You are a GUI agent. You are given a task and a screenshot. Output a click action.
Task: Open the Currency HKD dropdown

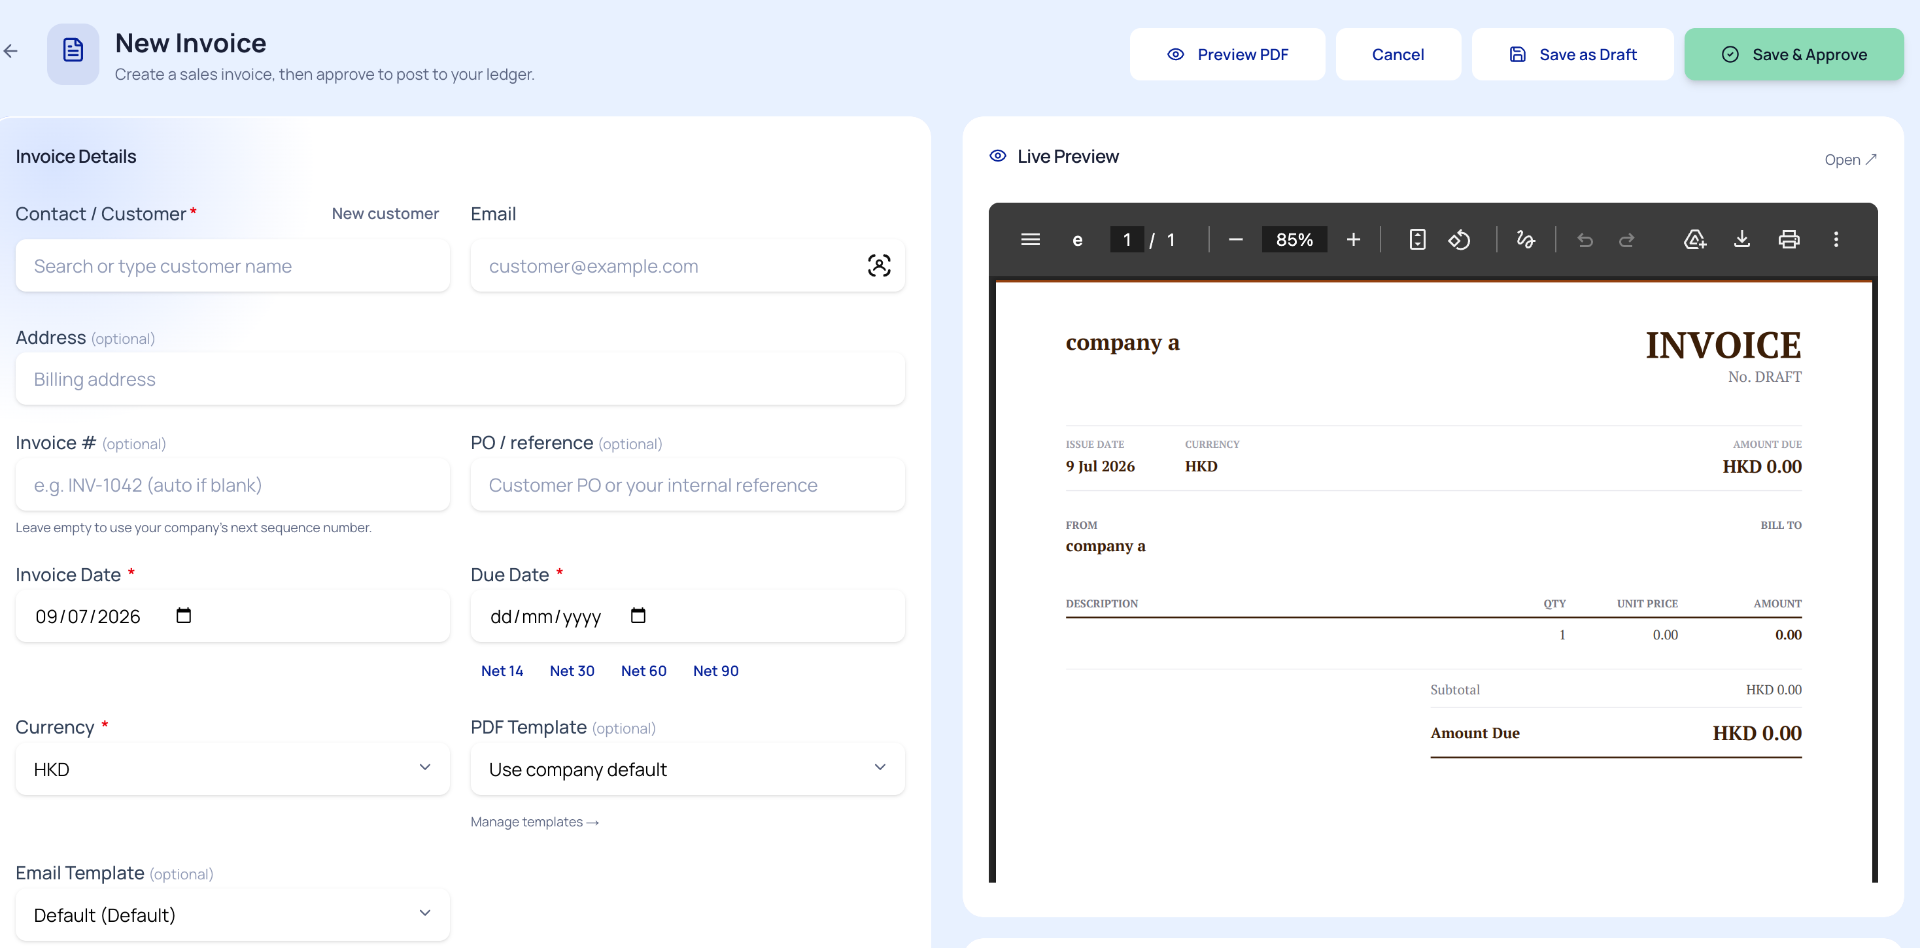[233, 769]
